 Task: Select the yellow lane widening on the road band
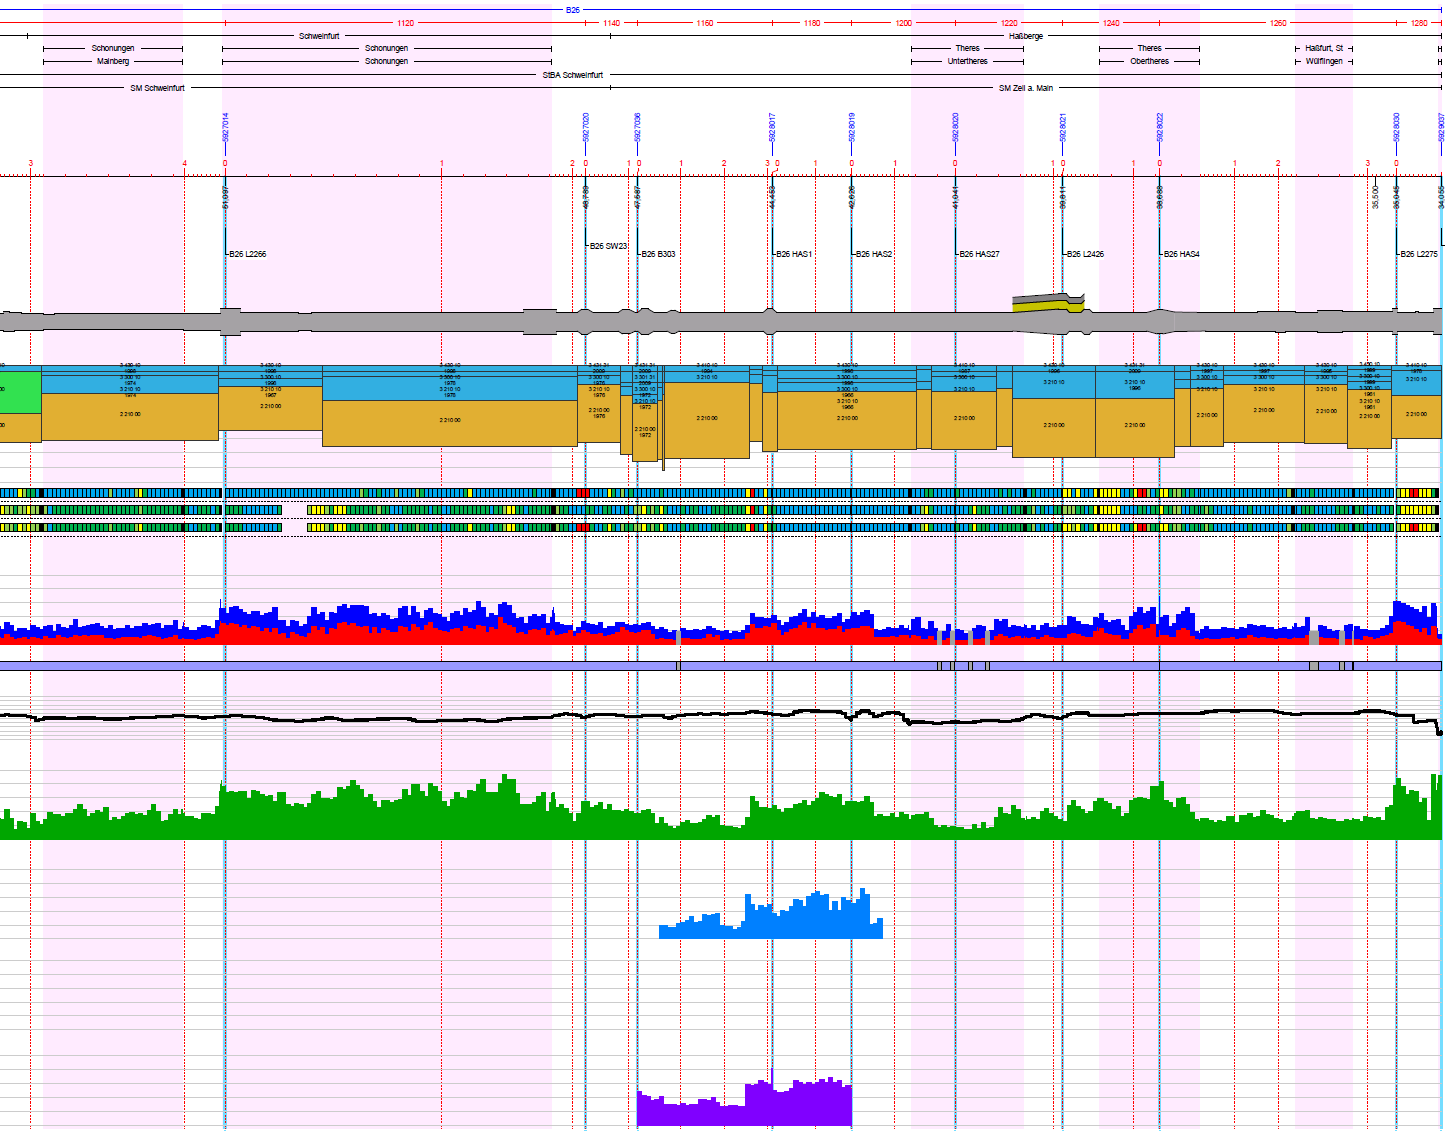pyautogui.click(x=1049, y=306)
